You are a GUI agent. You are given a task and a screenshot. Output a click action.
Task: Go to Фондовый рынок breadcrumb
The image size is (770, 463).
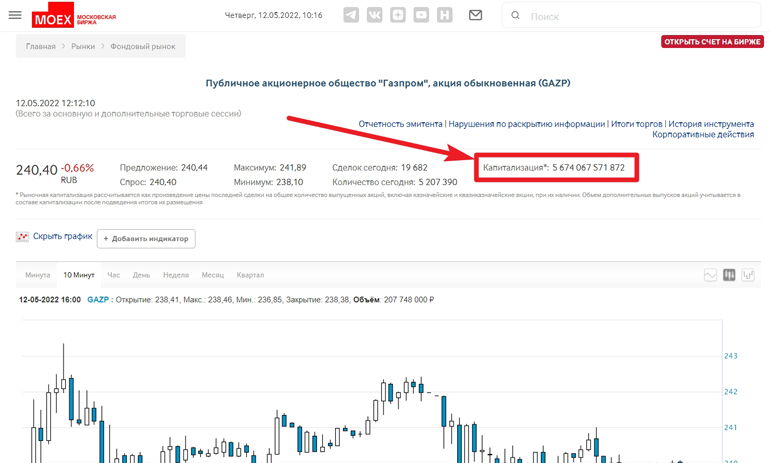point(143,46)
